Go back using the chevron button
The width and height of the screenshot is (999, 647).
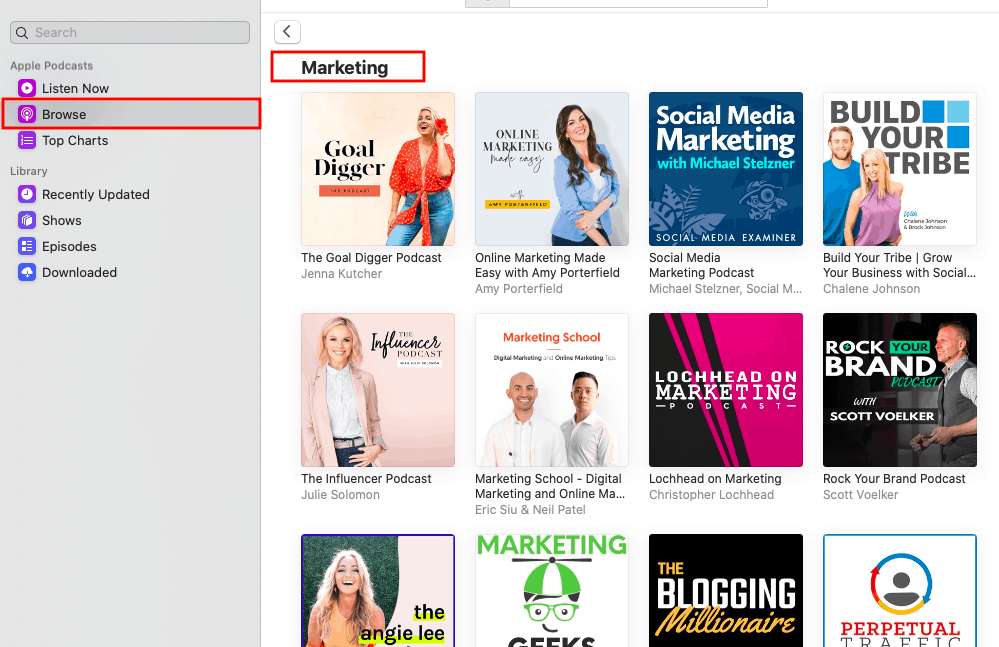[287, 31]
